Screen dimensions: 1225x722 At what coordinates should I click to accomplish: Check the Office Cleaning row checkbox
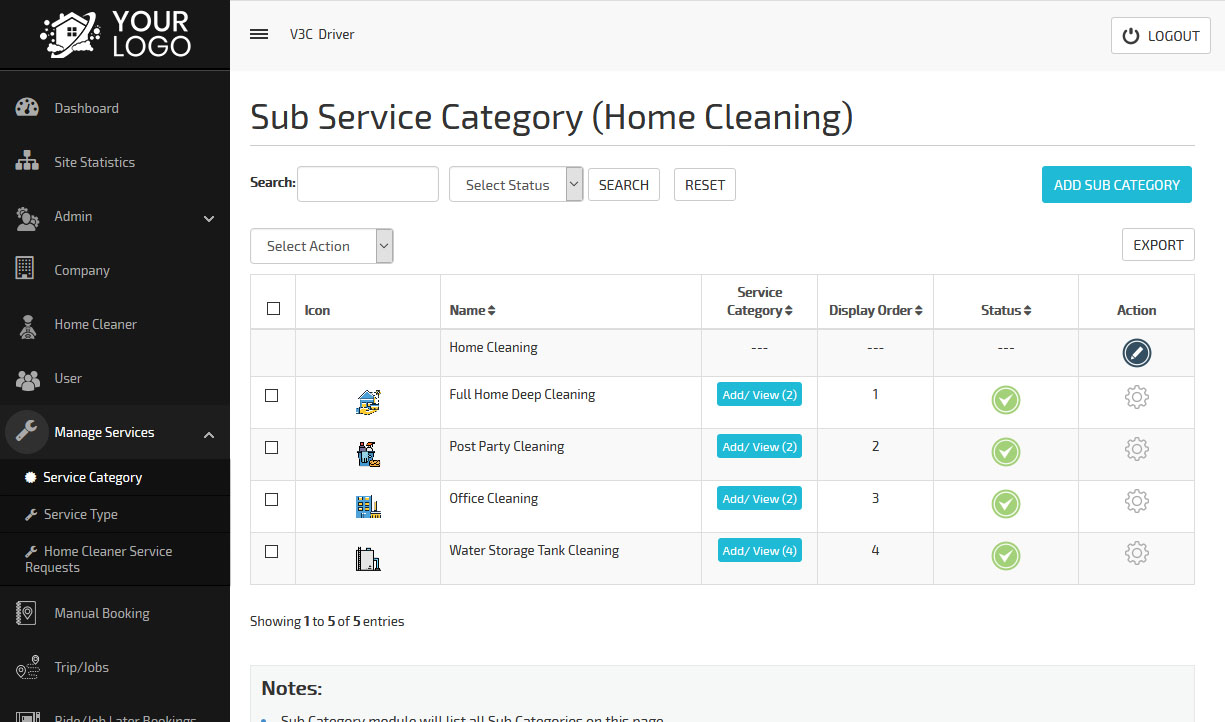coord(271,499)
